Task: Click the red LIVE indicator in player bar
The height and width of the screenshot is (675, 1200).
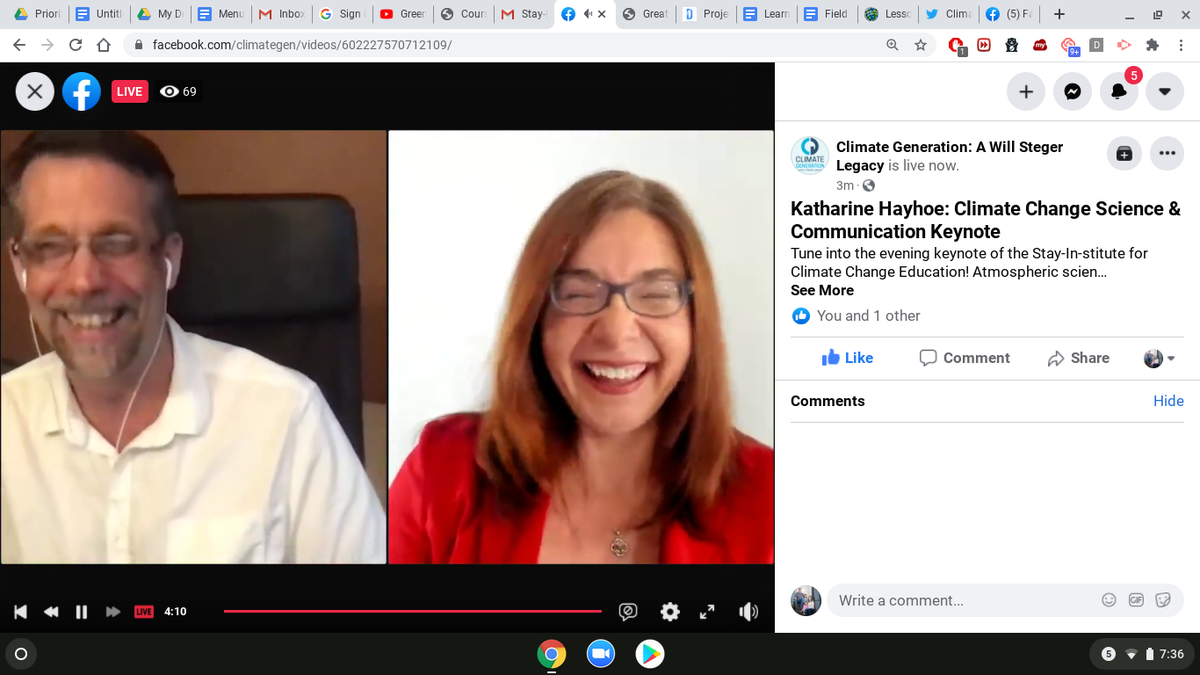Action: (x=144, y=611)
